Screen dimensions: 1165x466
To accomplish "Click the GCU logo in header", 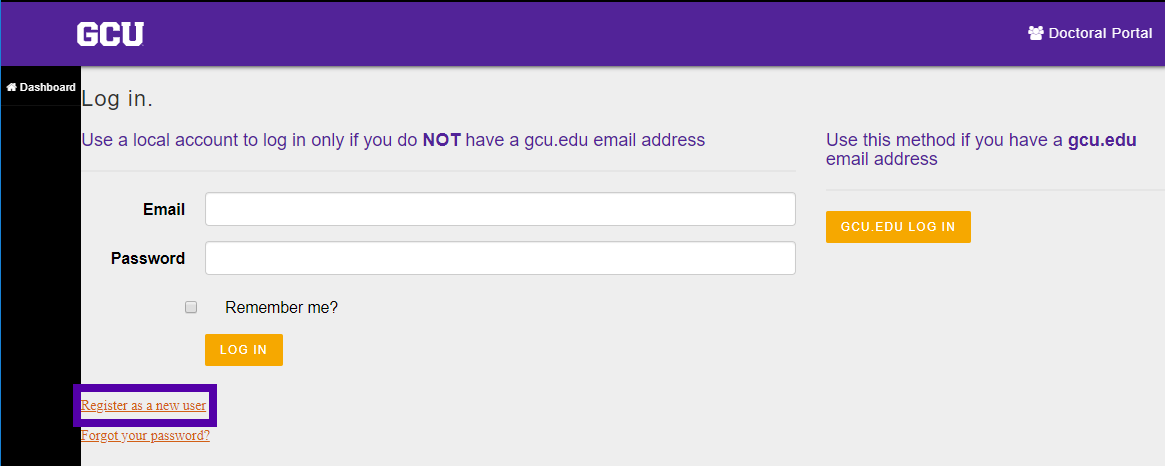I will tap(110, 34).
